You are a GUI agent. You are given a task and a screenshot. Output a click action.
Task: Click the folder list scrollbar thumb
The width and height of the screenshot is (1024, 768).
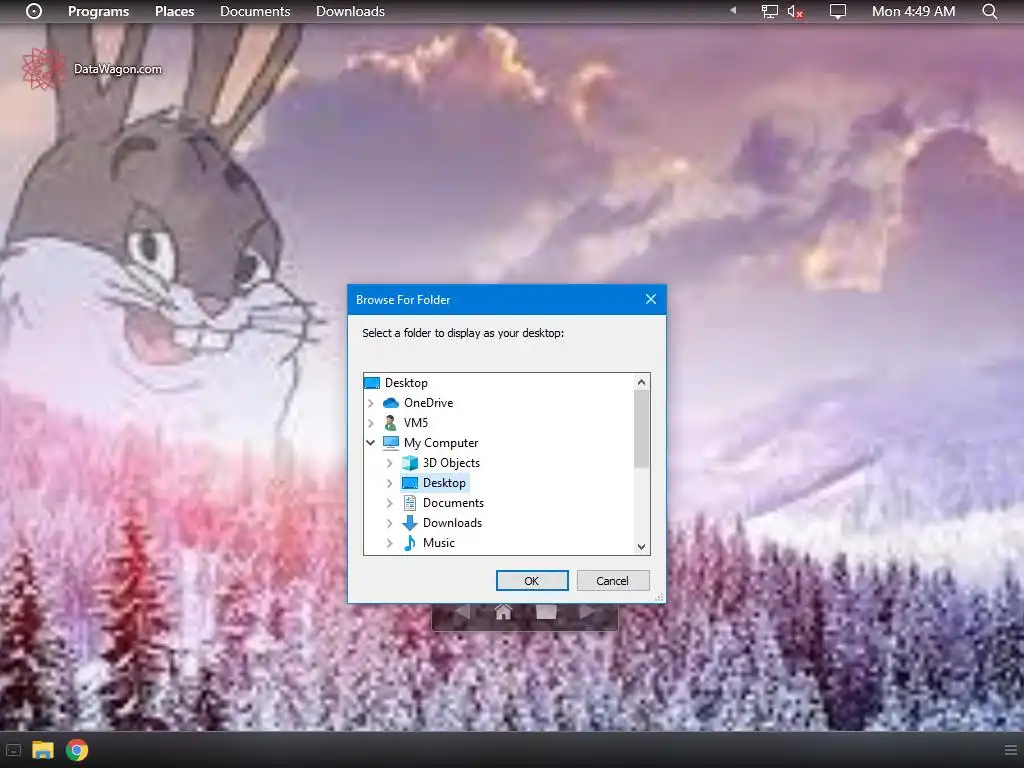(x=641, y=429)
